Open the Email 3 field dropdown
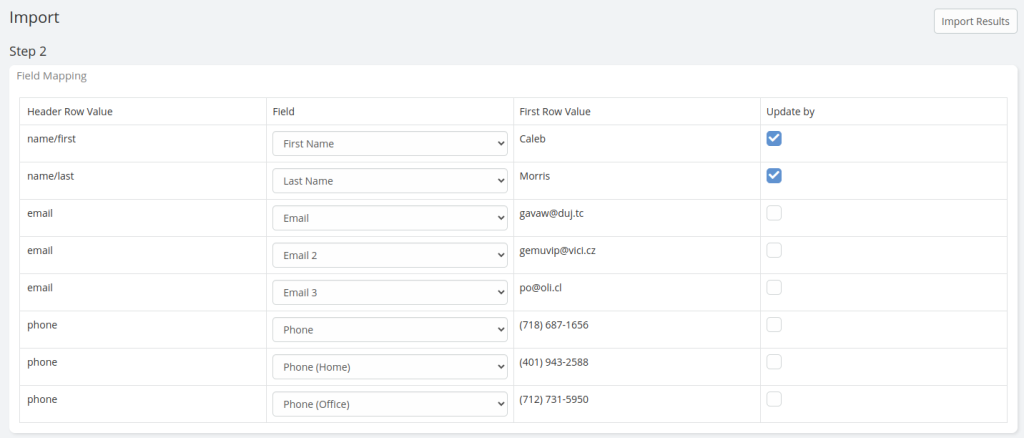The width and height of the screenshot is (1024, 438). pos(390,292)
